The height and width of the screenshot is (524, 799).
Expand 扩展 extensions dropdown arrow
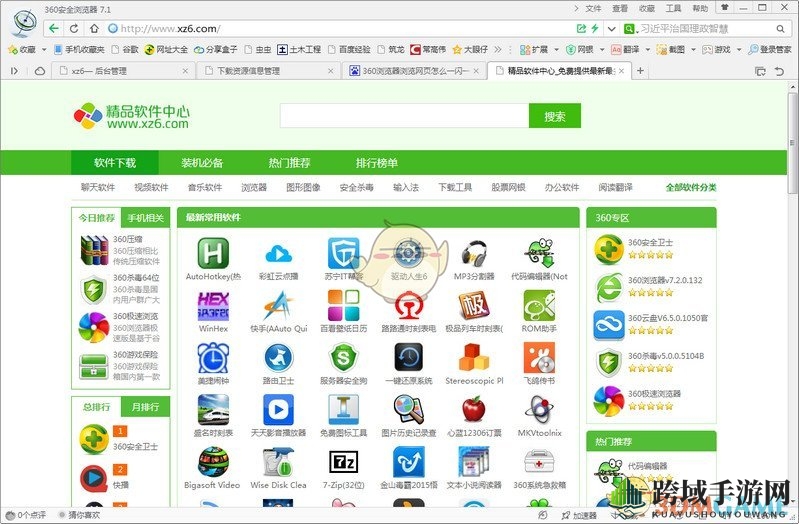point(556,49)
